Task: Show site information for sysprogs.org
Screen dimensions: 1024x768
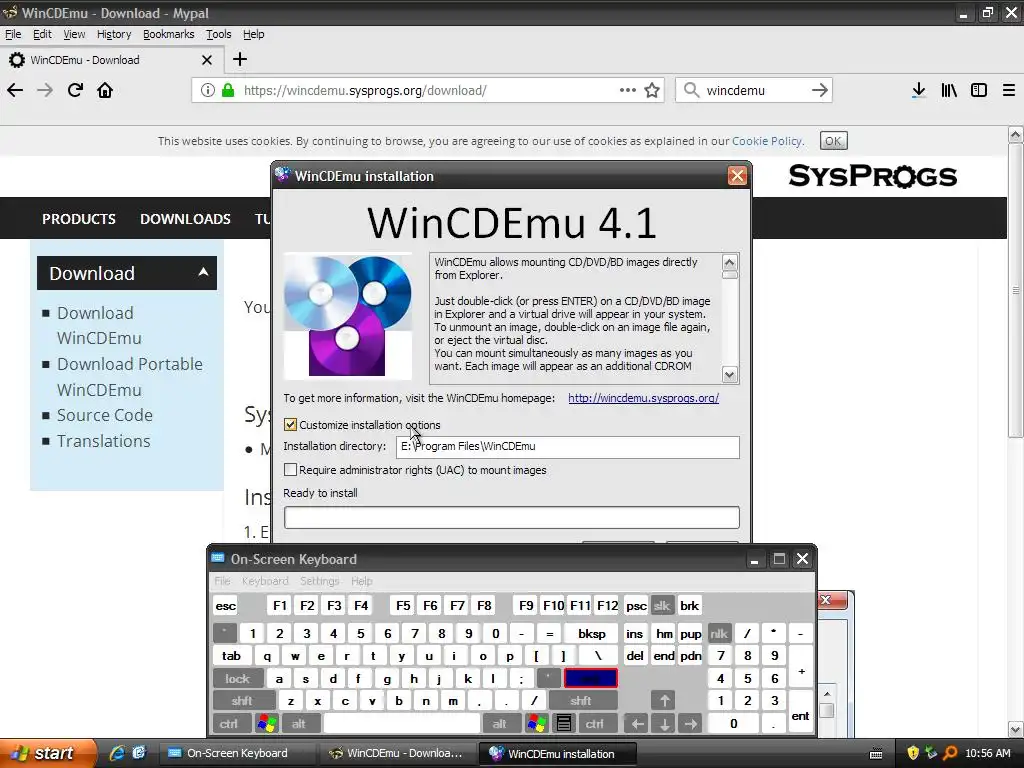Action: pos(208,90)
